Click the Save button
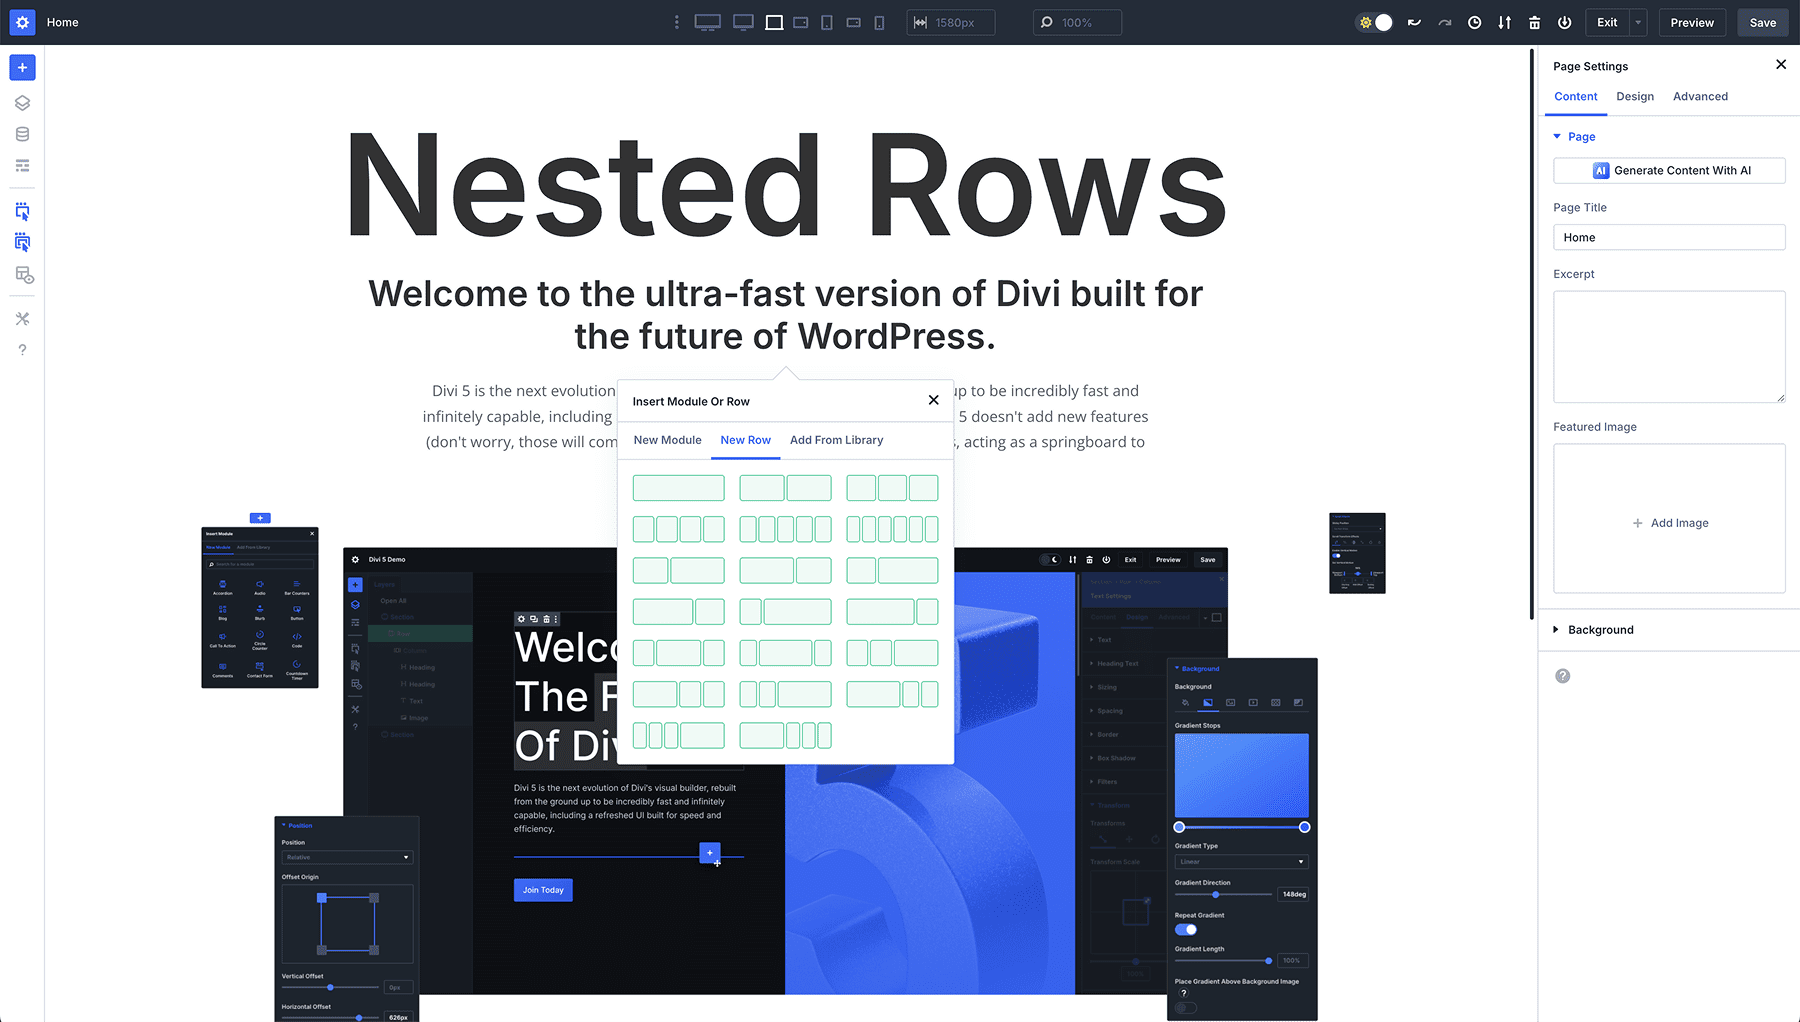This screenshot has width=1800, height=1022. pos(1762,23)
